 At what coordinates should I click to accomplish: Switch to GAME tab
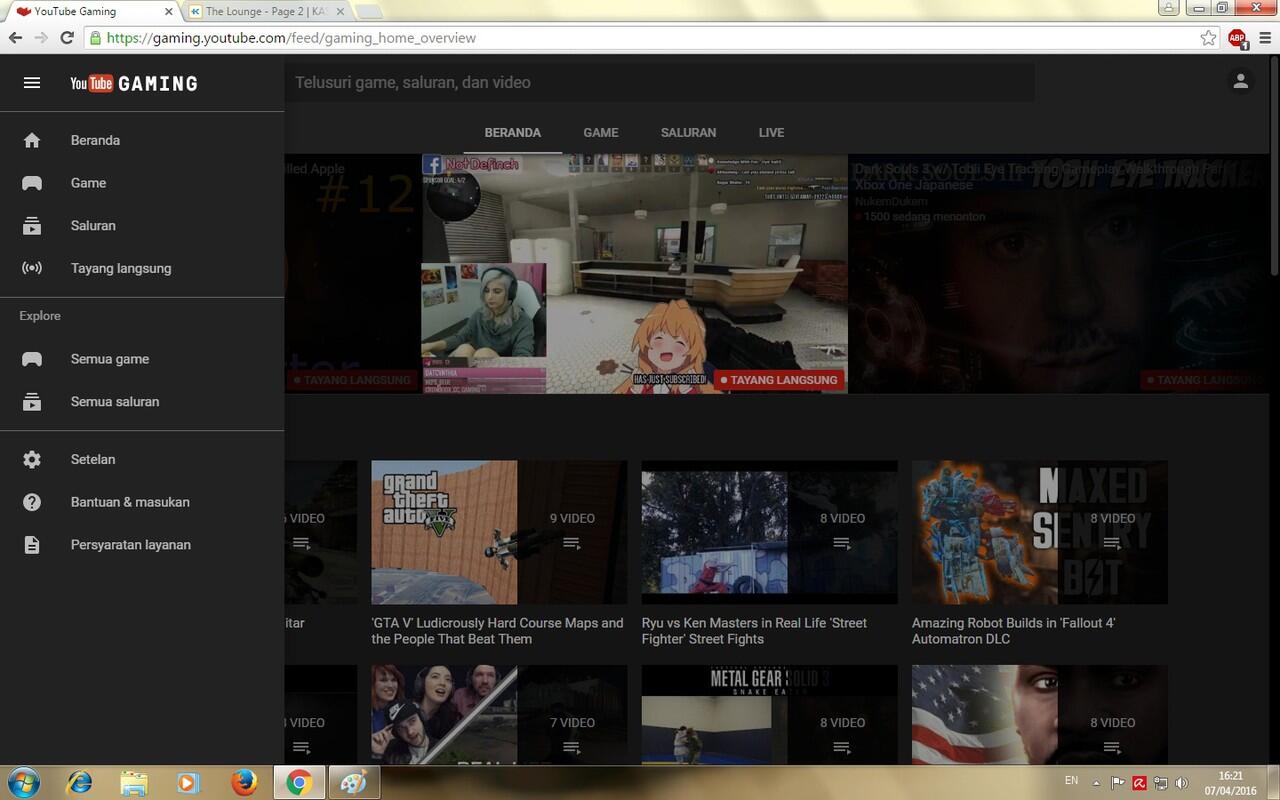tap(601, 133)
